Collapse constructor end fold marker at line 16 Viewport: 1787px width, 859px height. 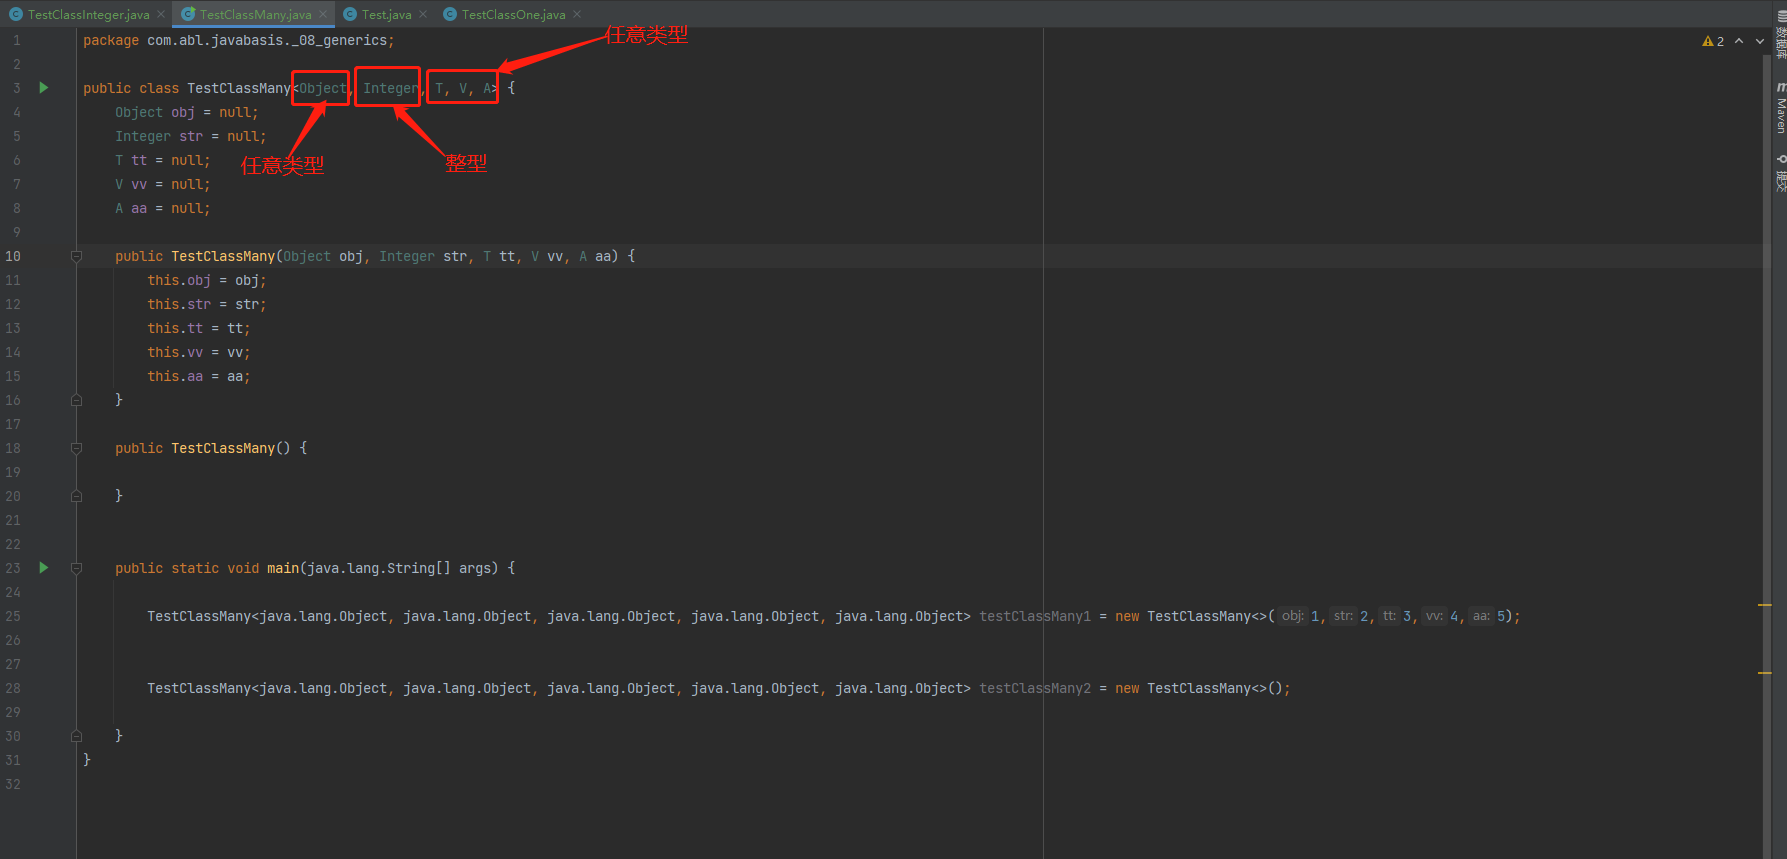[76, 400]
